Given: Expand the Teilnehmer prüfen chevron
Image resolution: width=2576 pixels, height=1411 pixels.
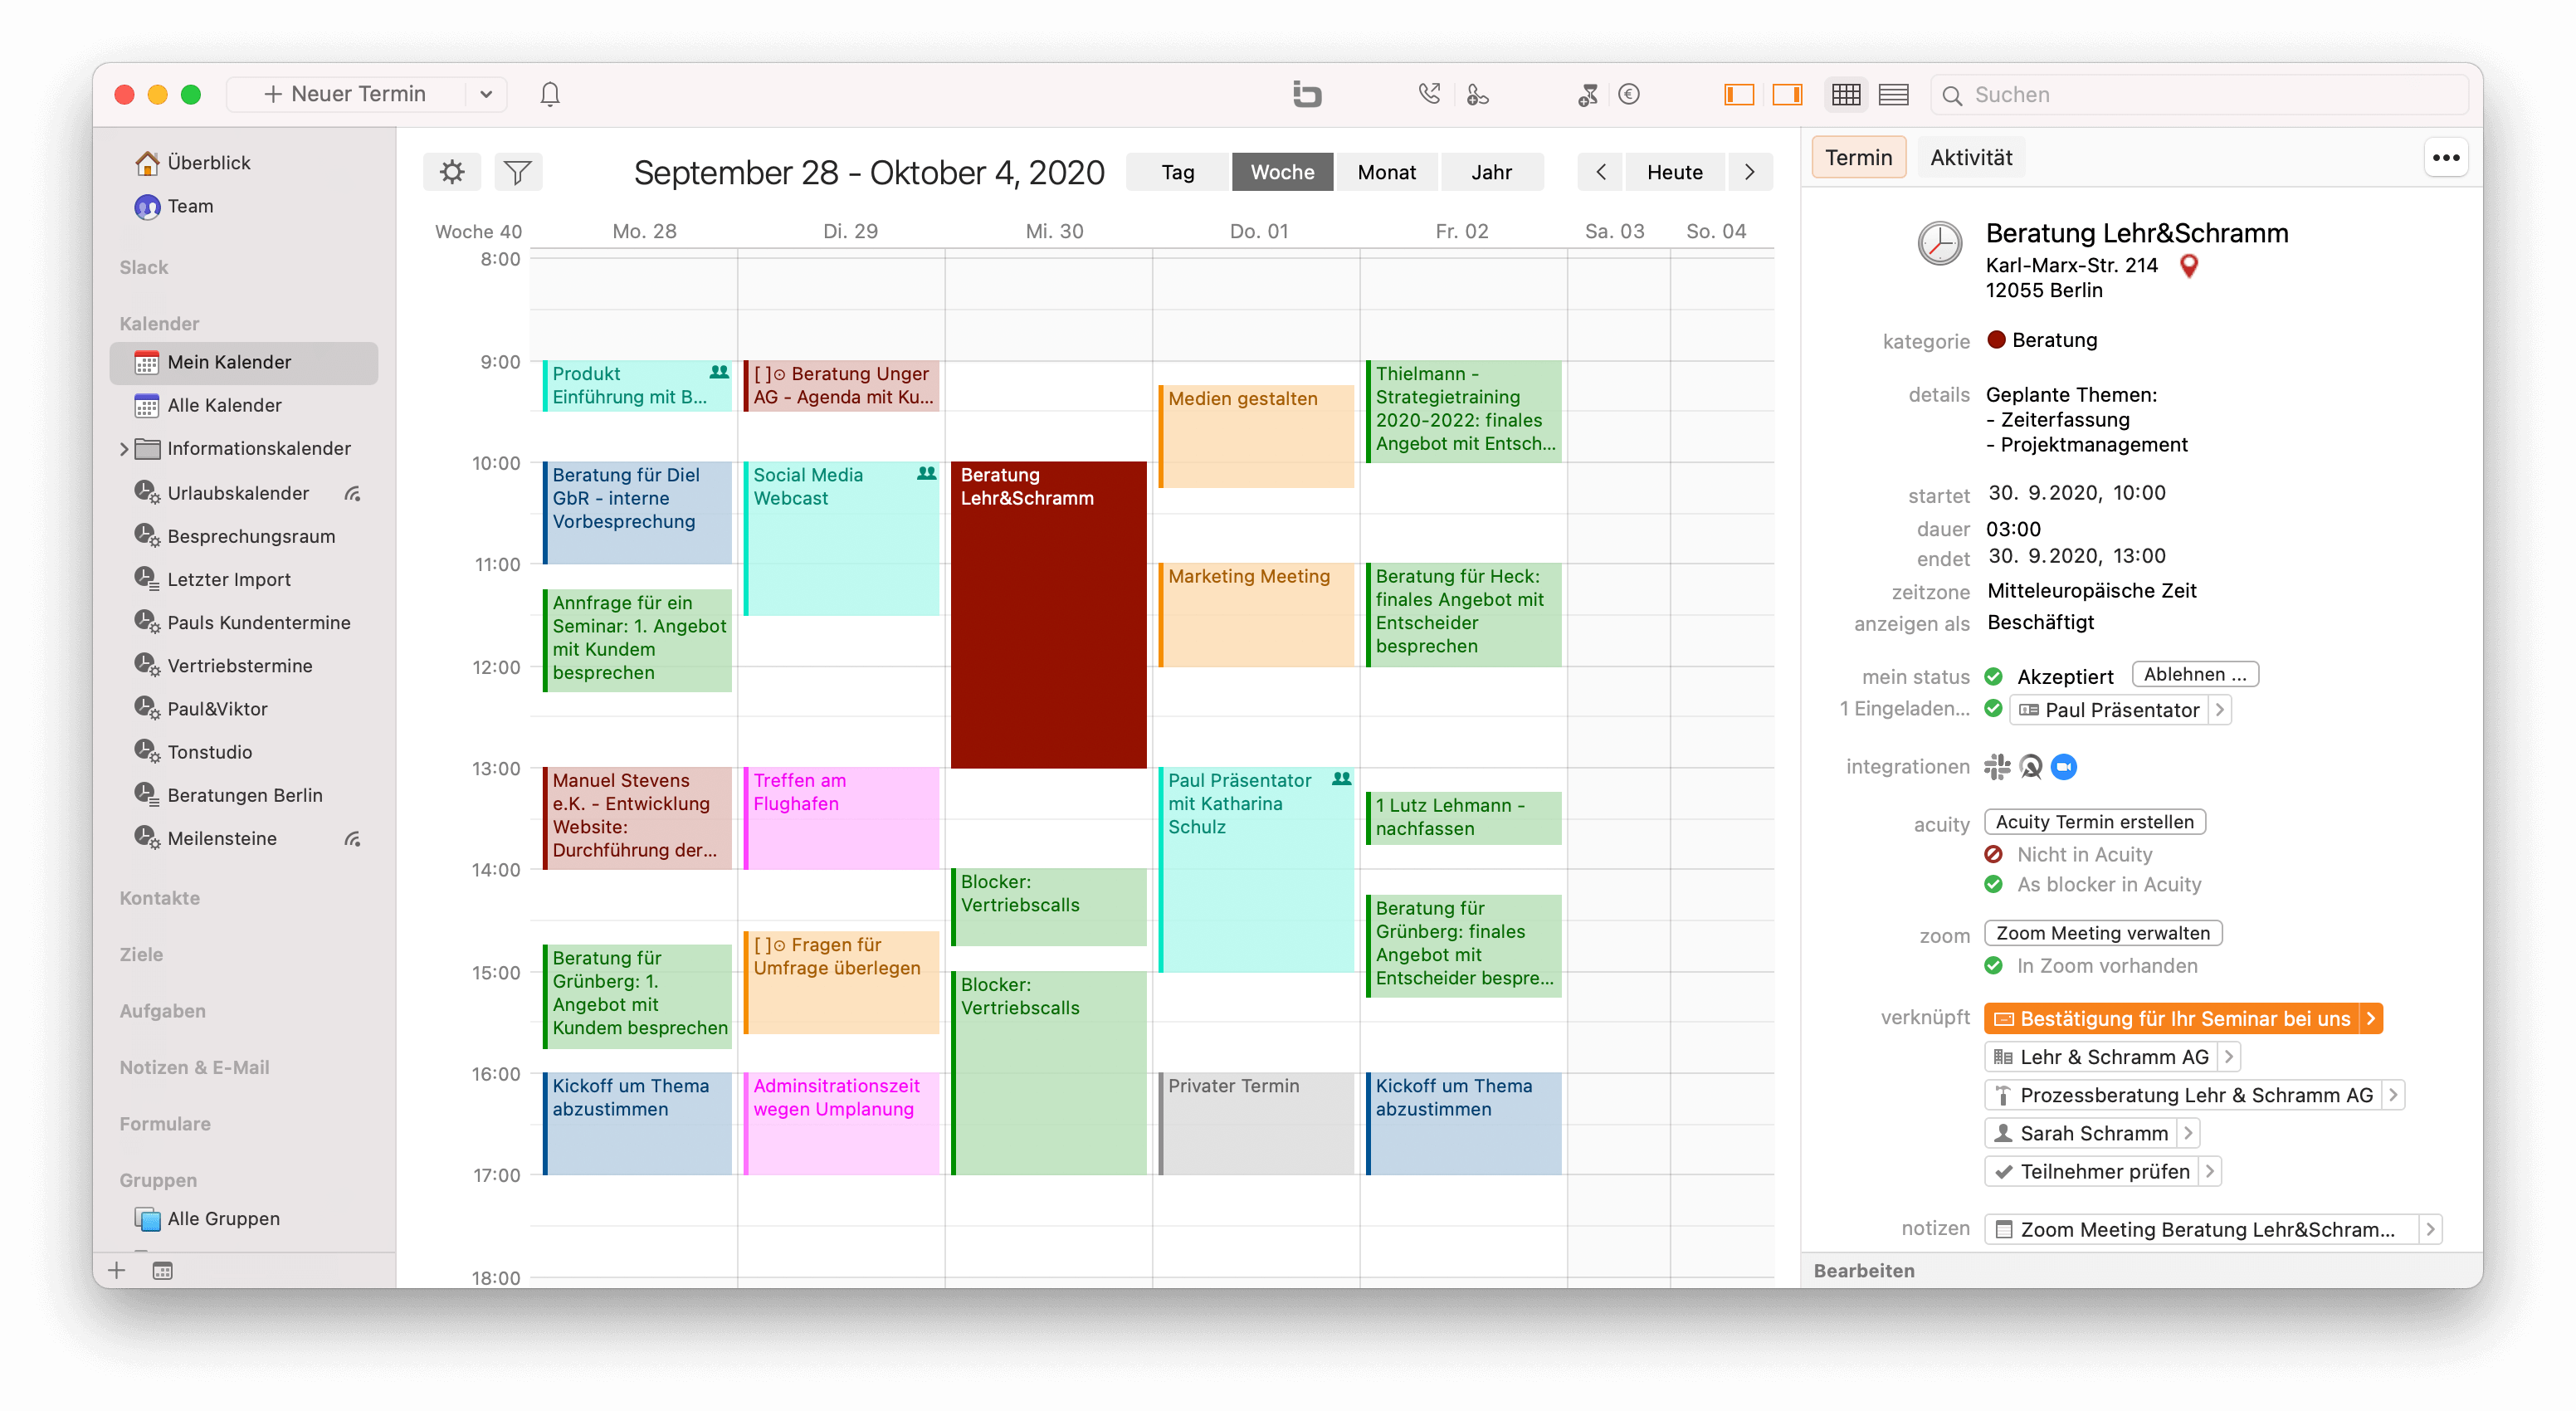Looking at the screenshot, I should pos(2210,1170).
